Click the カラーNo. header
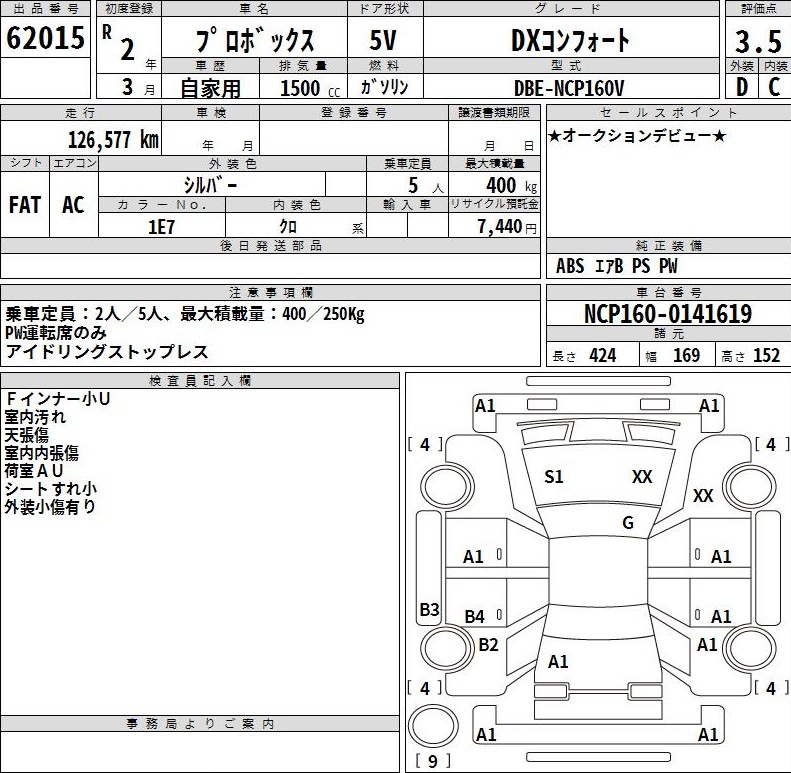 [x=161, y=204]
